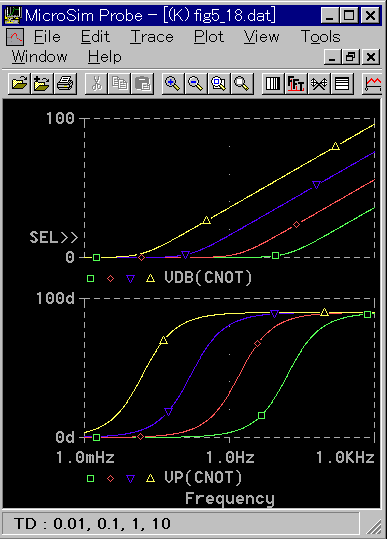Click the Zoom In magnifier icon

click(x=173, y=84)
